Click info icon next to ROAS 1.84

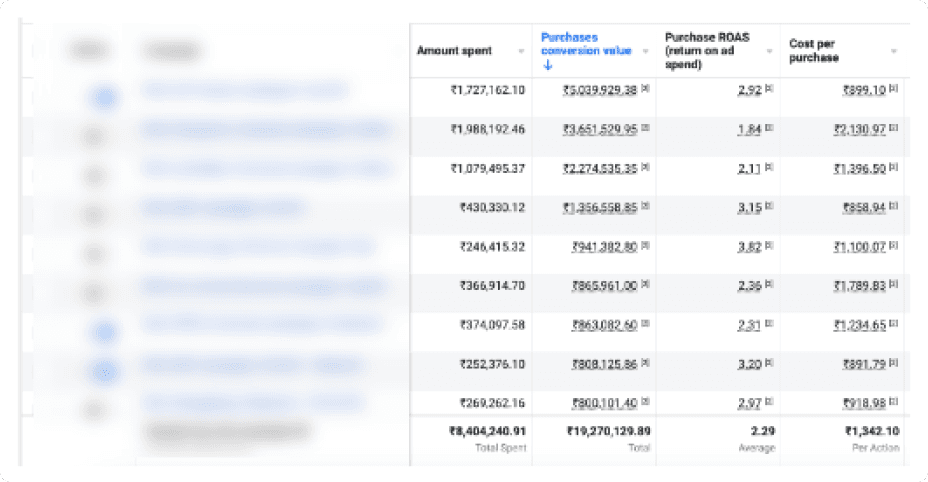point(769,127)
